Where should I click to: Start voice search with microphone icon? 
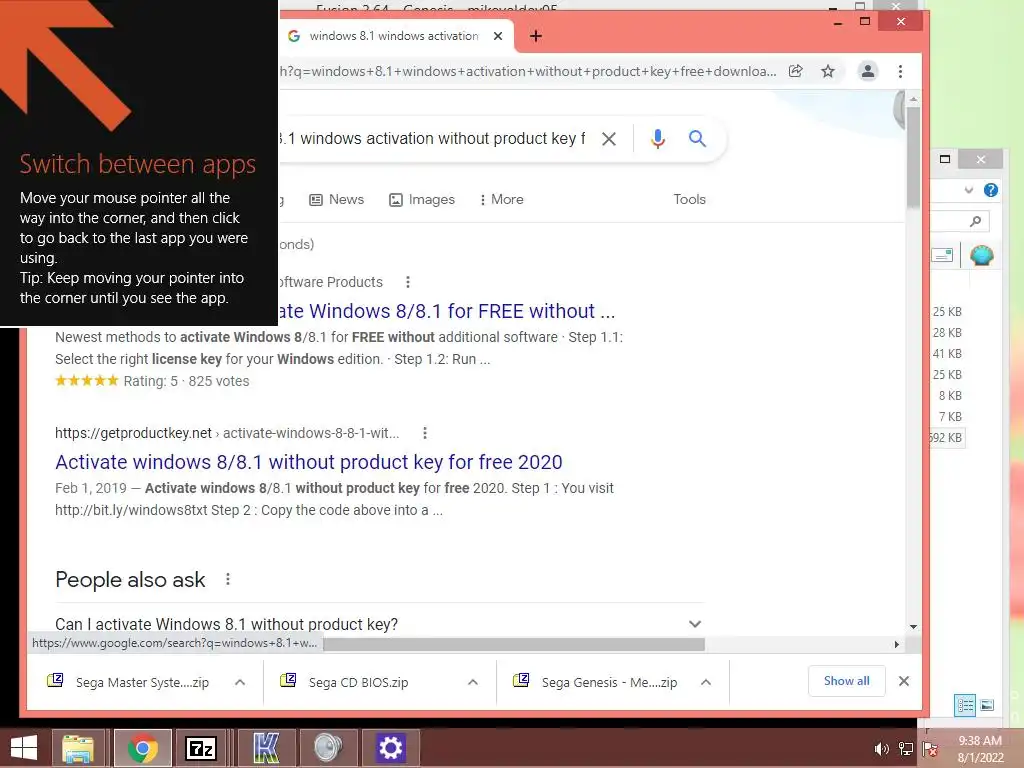658,138
